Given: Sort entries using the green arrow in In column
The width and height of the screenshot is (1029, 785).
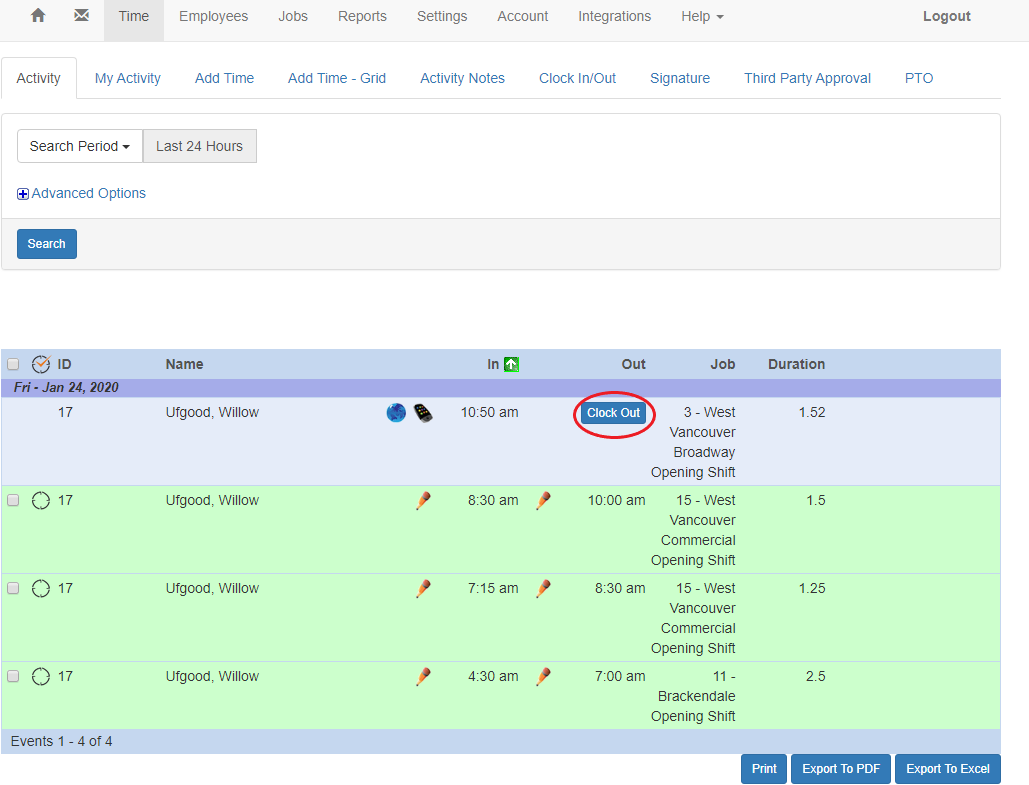Looking at the screenshot, I should [x=510, y=364].
